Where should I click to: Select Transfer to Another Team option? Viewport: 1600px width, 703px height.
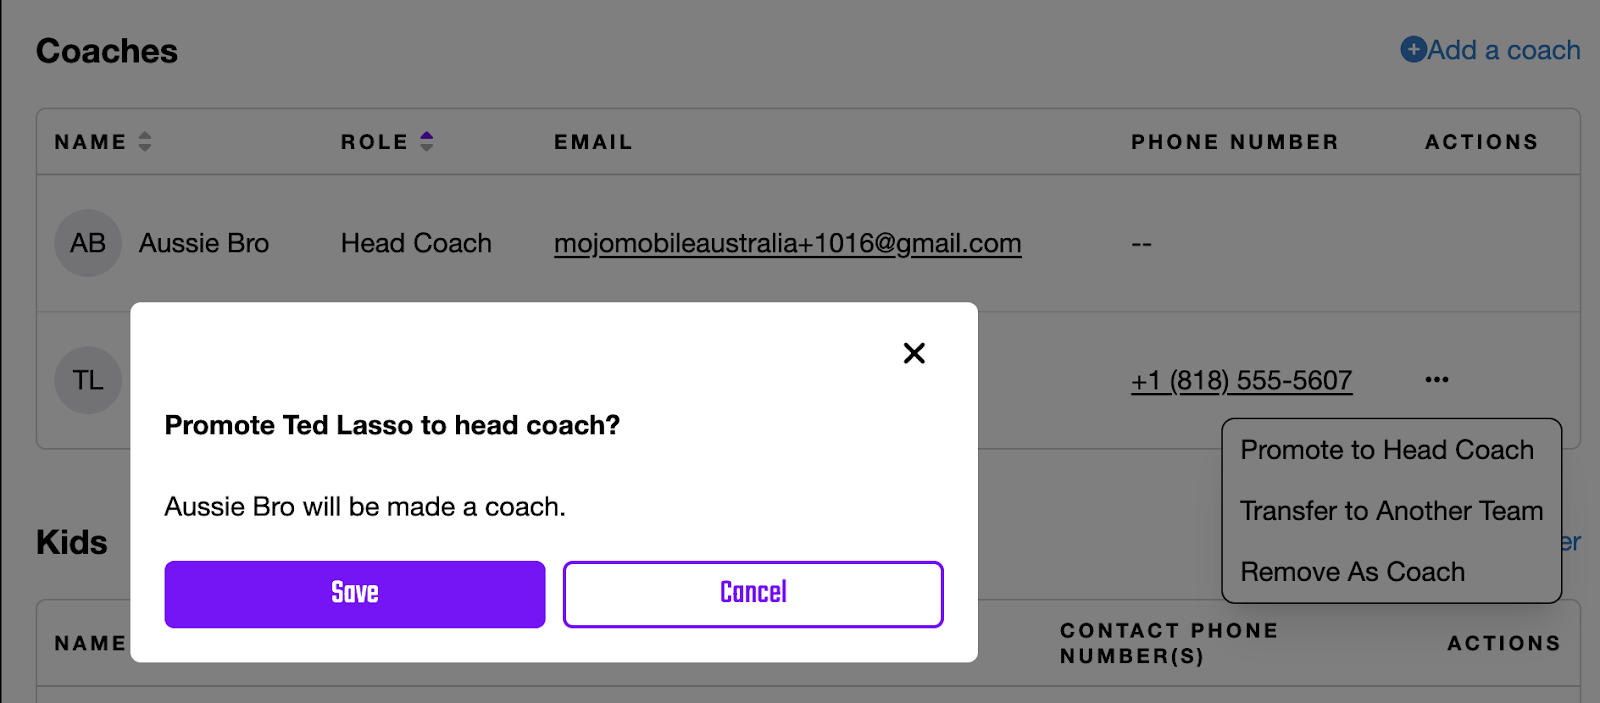(x=1392, y=511)
